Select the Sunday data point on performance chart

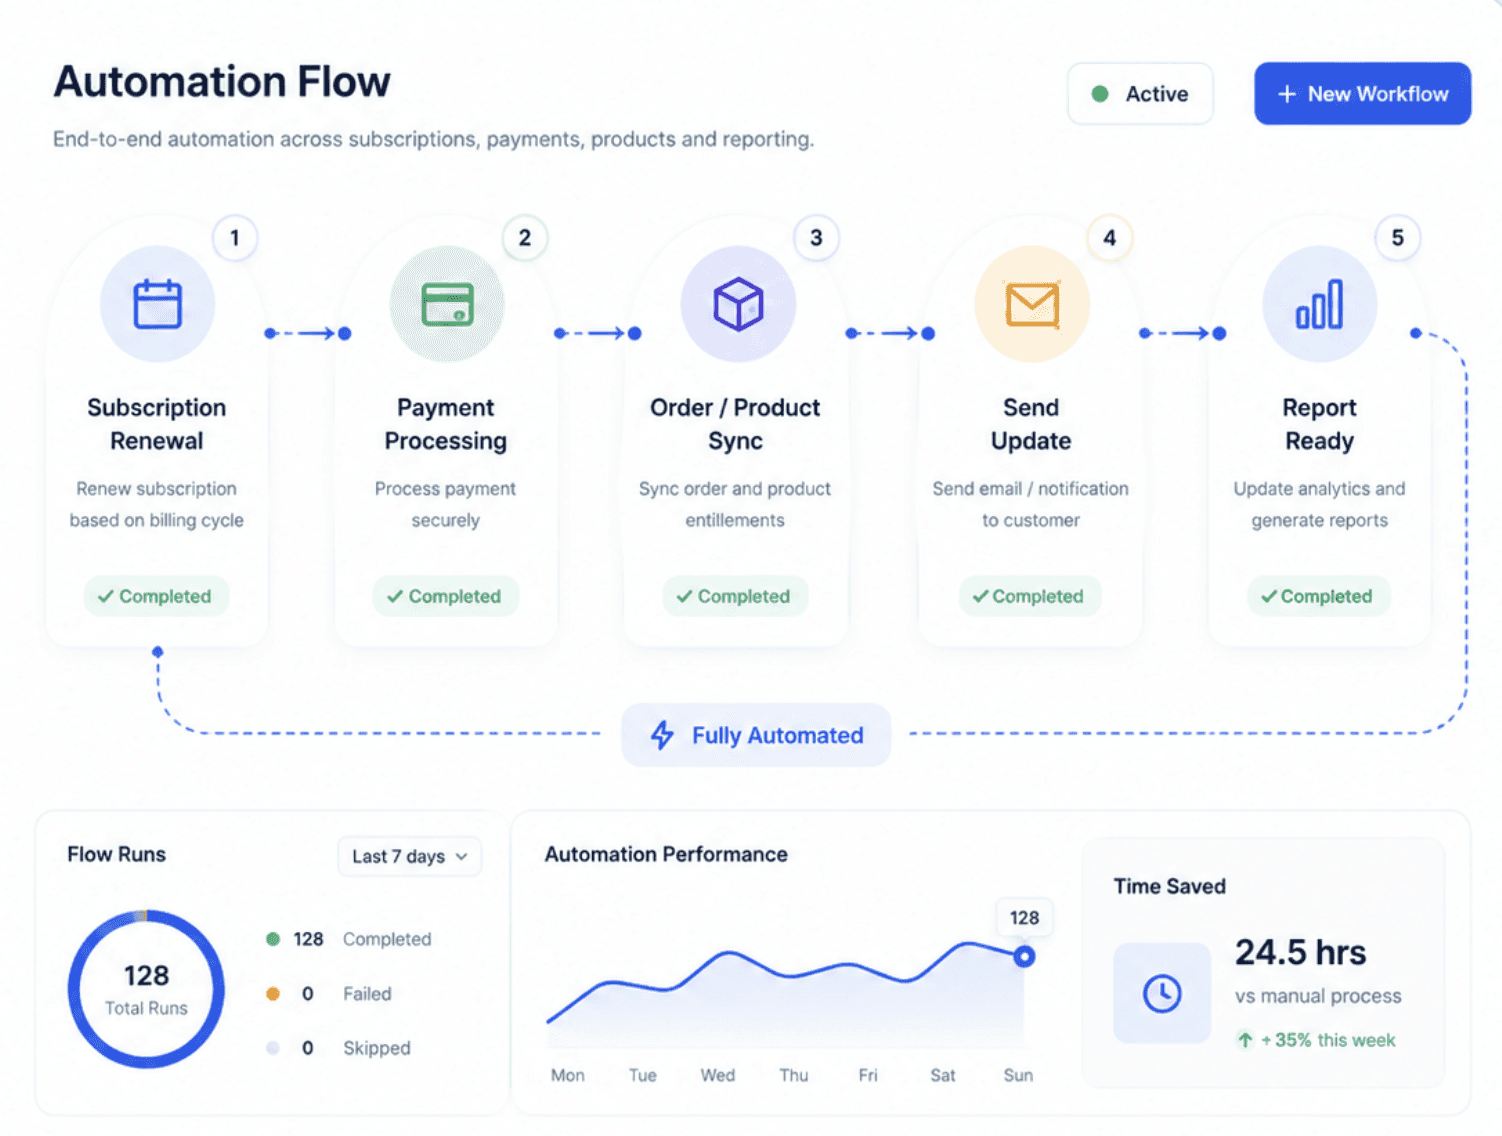coord(1024,957)
